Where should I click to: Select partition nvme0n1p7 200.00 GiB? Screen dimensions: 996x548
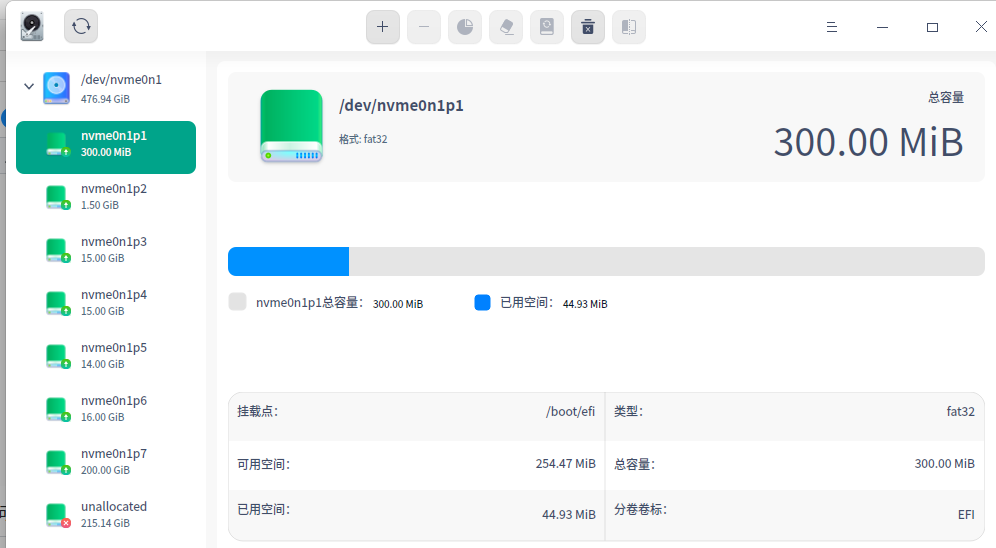click(106, 462)
